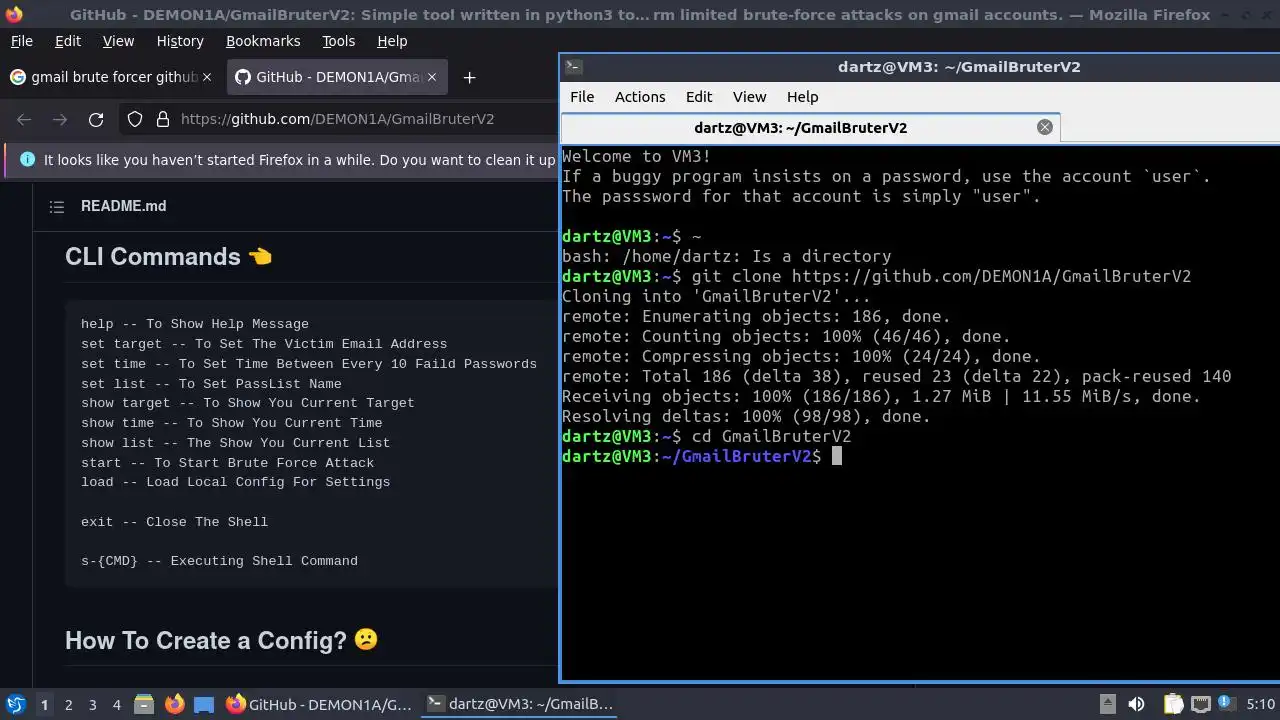The height and width of the screenshot is (720, 1280).
Task: Open the Firefox Tools menu
Action: coord(338,41)
